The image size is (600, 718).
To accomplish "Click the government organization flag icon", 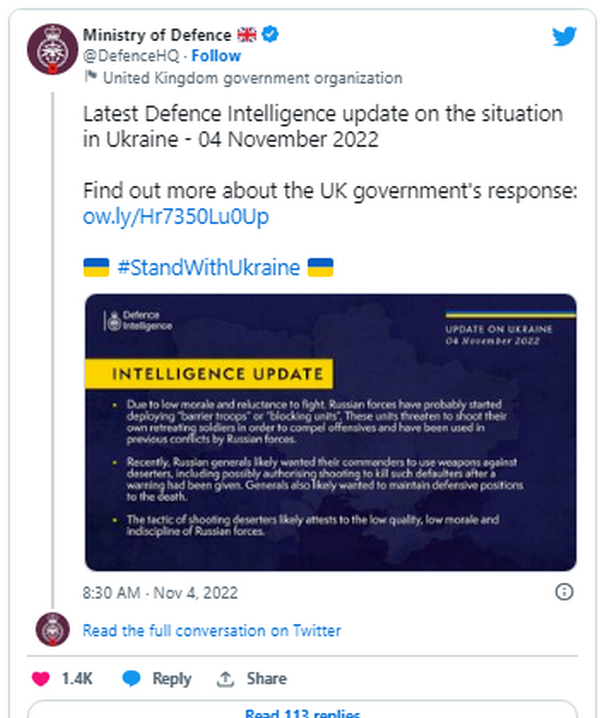I will point(91,77).
